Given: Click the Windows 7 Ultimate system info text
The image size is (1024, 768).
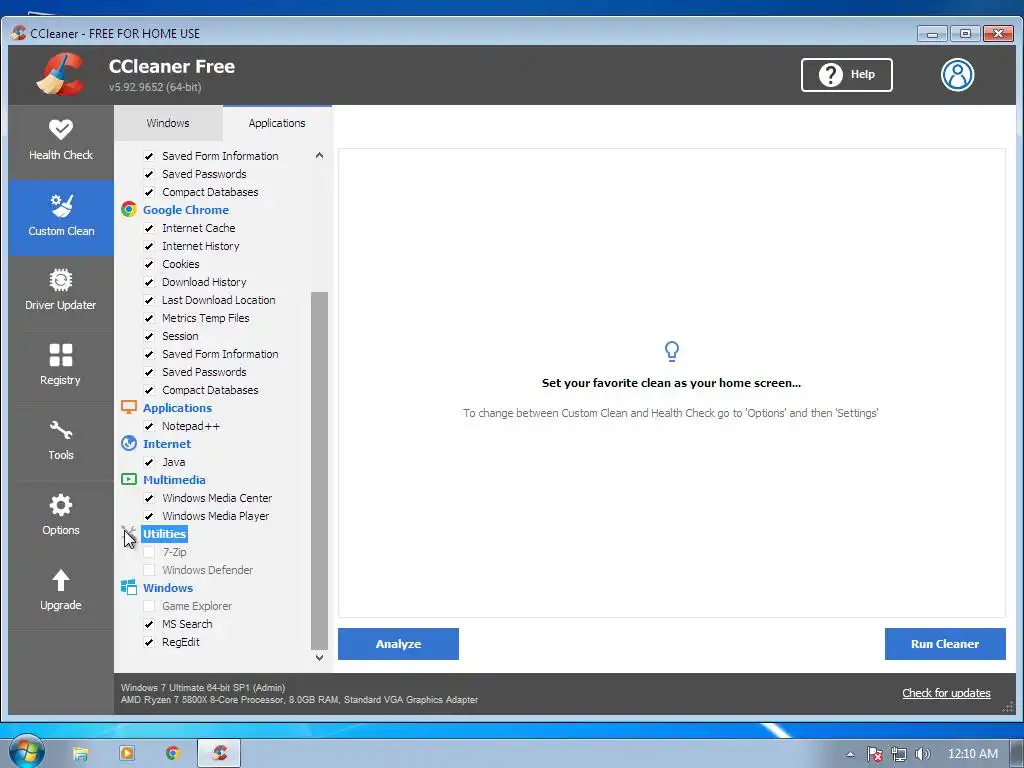Looking at the screenshot, I should (203, 688).
